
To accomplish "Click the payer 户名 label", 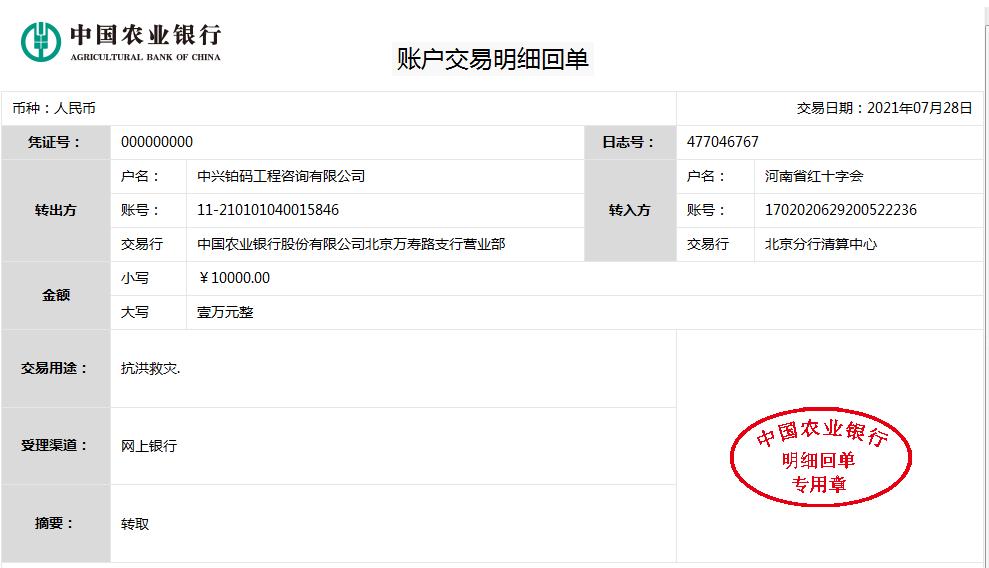I will tap(139, 177).
